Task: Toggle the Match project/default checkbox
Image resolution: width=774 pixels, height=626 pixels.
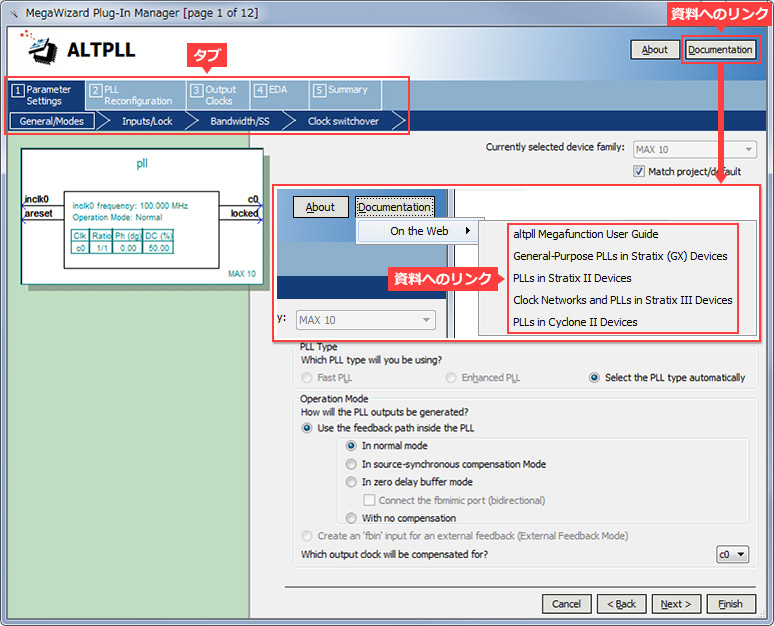Action: point(640,172)
